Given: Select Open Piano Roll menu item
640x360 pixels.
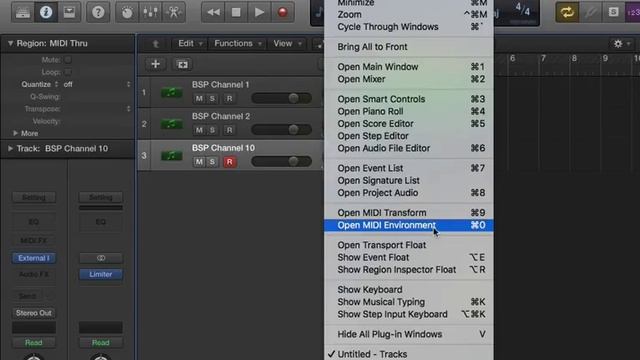Looking at the screenshot, I should point(409,111).
